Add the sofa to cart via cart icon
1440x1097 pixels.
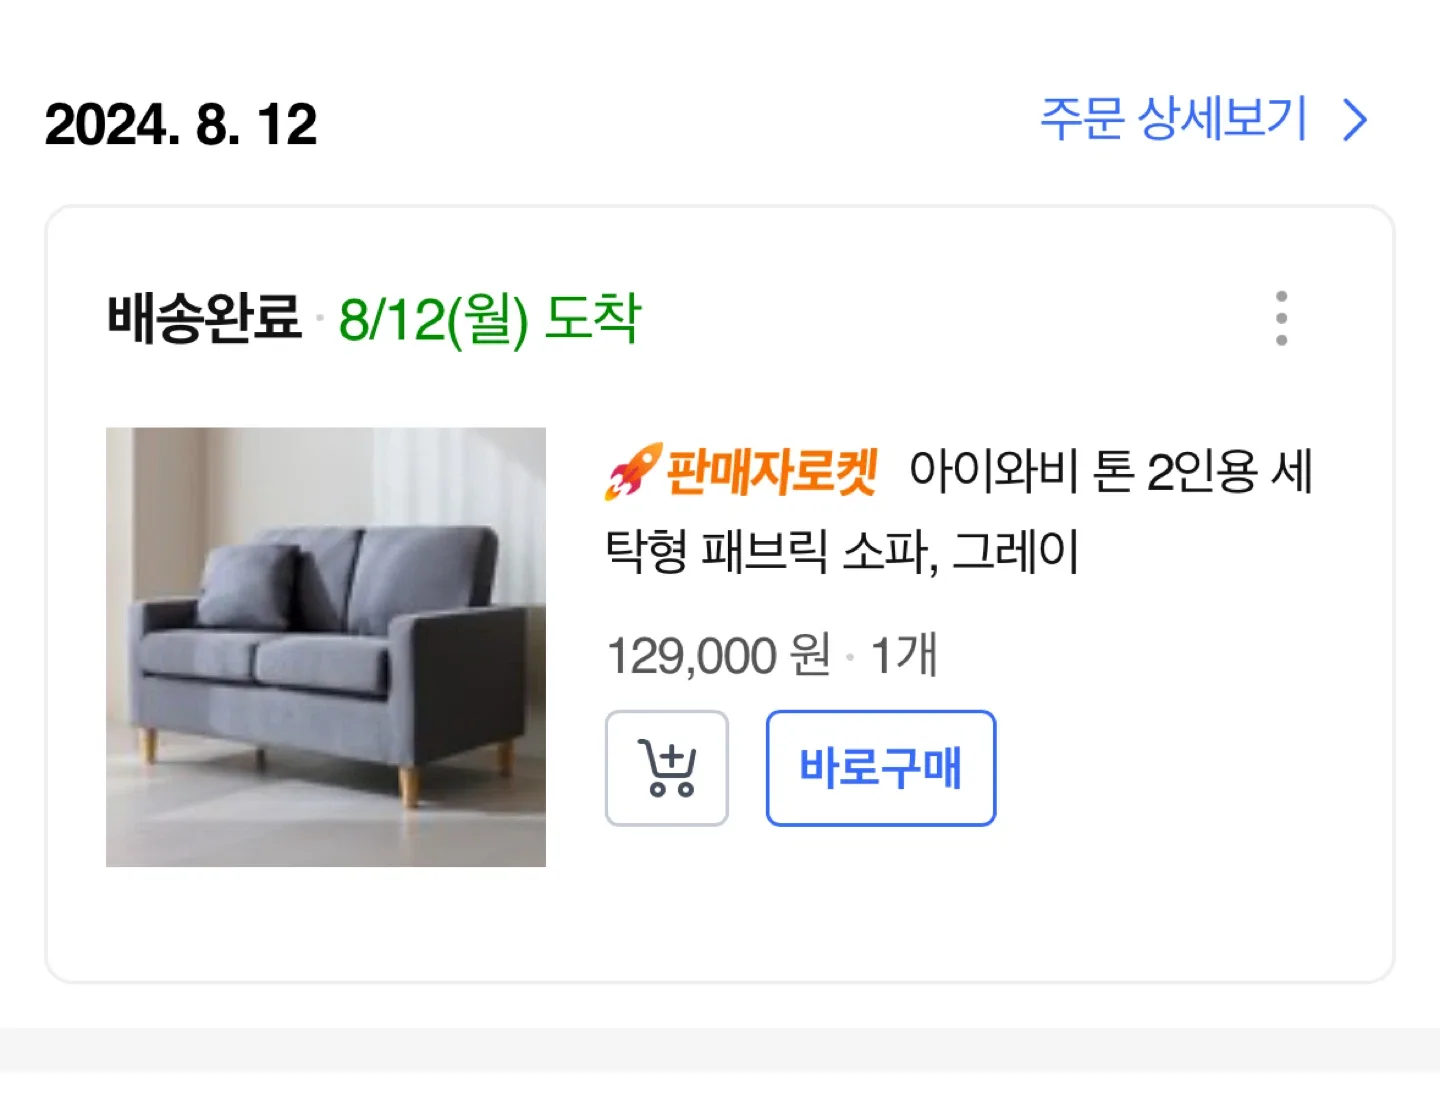pyautogui.click(x=667, y=768)
